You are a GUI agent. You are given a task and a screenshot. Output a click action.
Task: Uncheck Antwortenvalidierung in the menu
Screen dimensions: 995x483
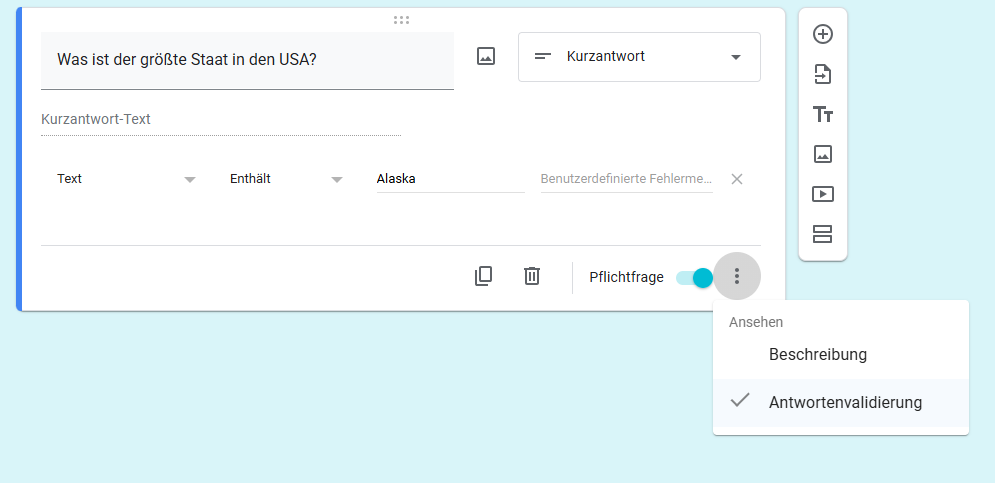point(841,402)
